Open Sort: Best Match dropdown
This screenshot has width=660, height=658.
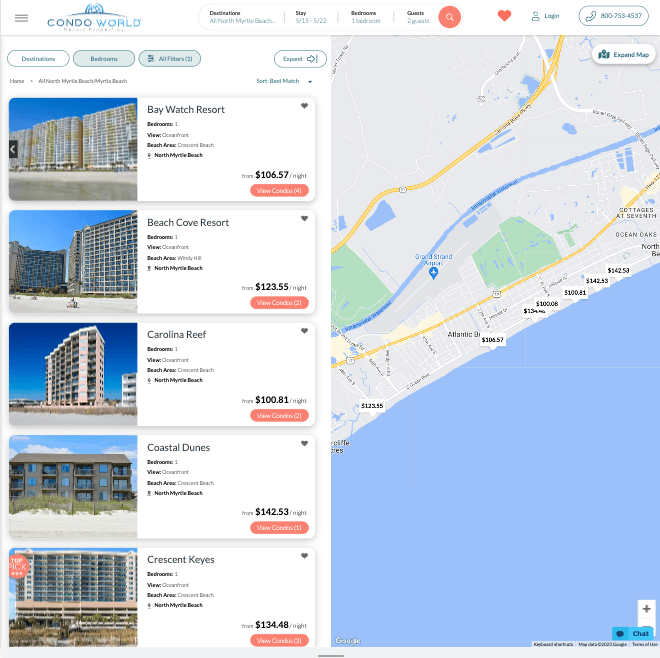pyautogui.click(x=285, y=81)
